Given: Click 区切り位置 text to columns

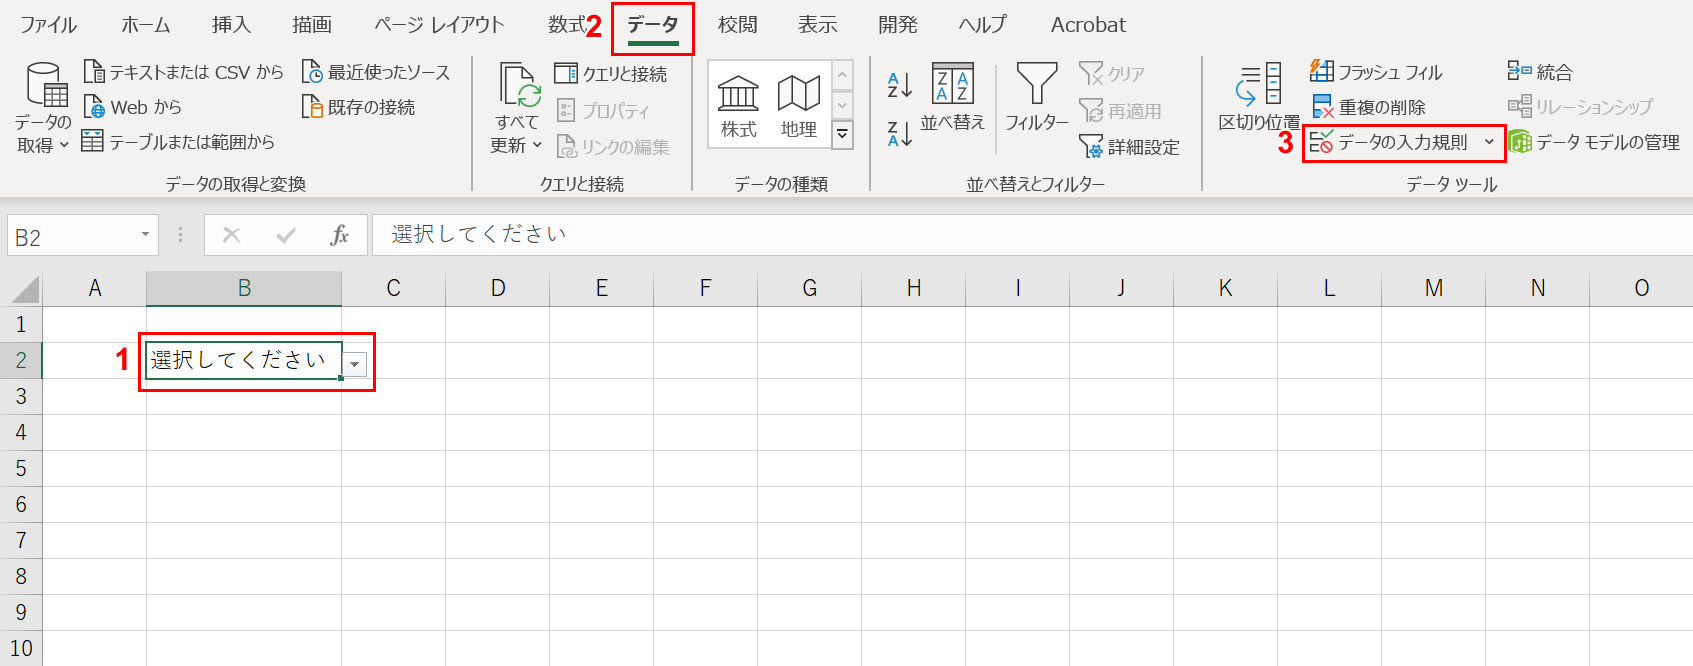Looking at the screenshot, I should pos(1259,96).
